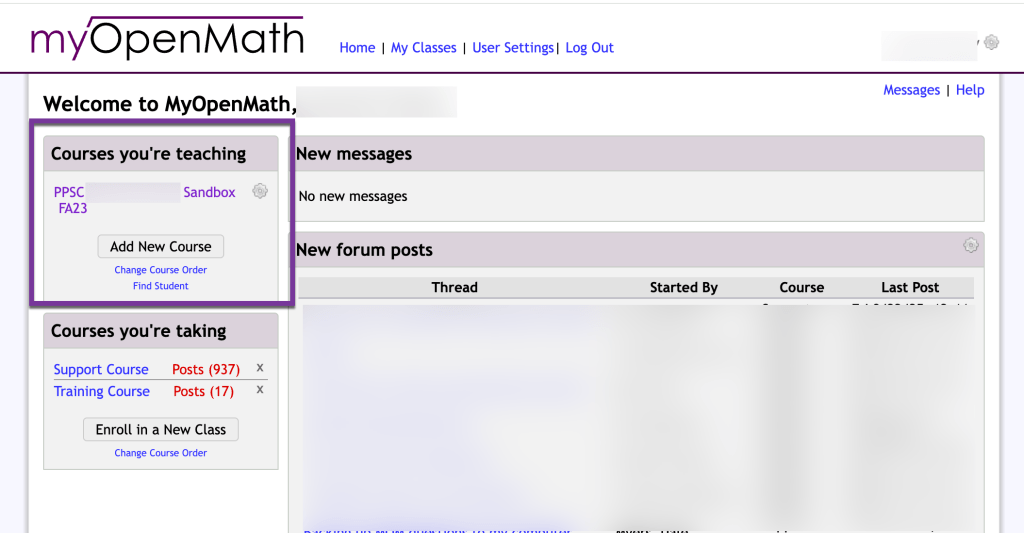The width and height of the screenshot is (1024, 533).
Task: Open the PPSC Sandbox FA23 course
Action: coord(144,200)
